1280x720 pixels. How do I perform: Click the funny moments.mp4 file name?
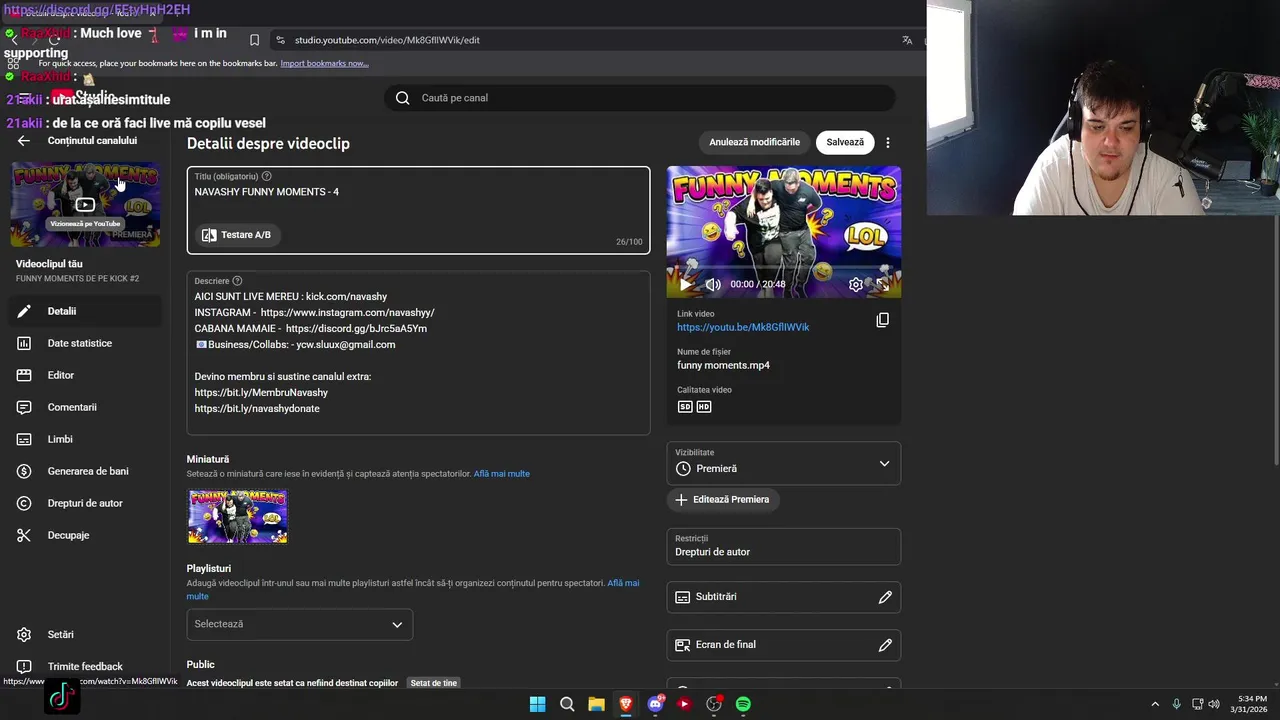(723, 365)
